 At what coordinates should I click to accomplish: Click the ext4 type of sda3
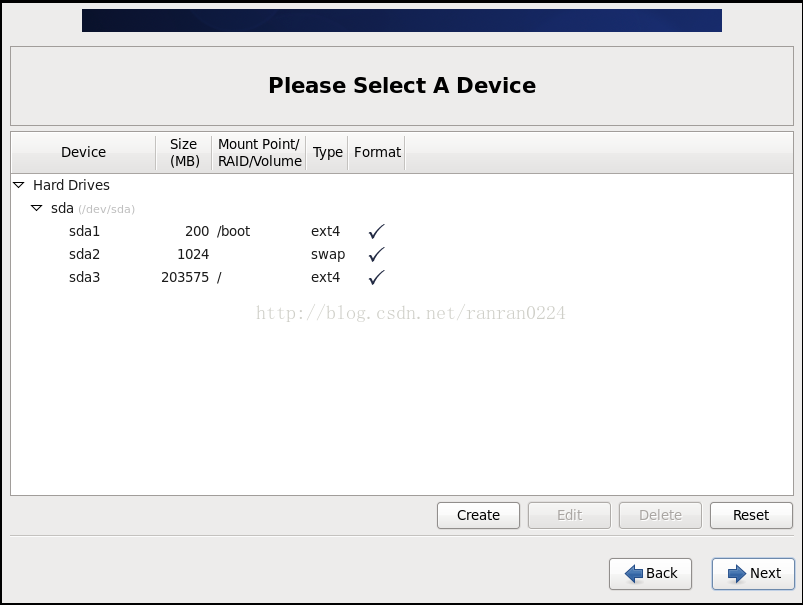325,277
